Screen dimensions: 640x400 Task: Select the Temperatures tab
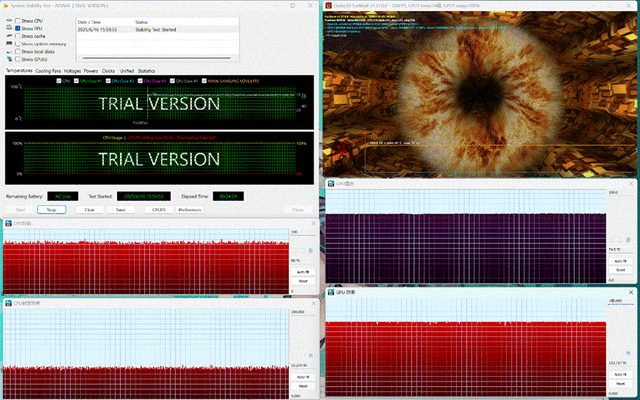tap(19, 71)
